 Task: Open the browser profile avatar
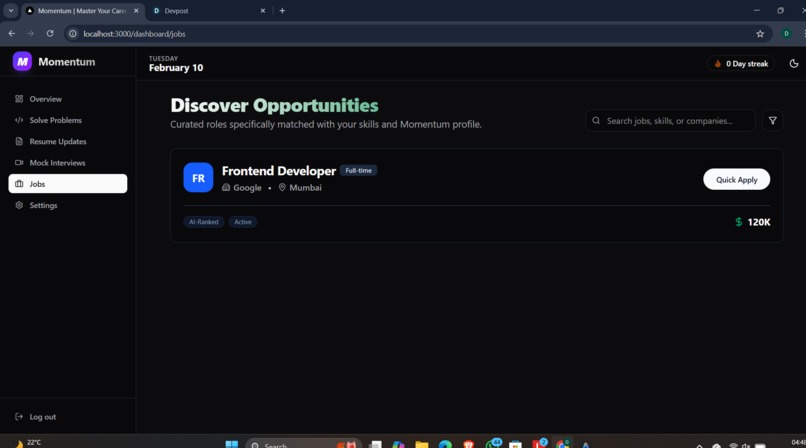coord(786,34)
